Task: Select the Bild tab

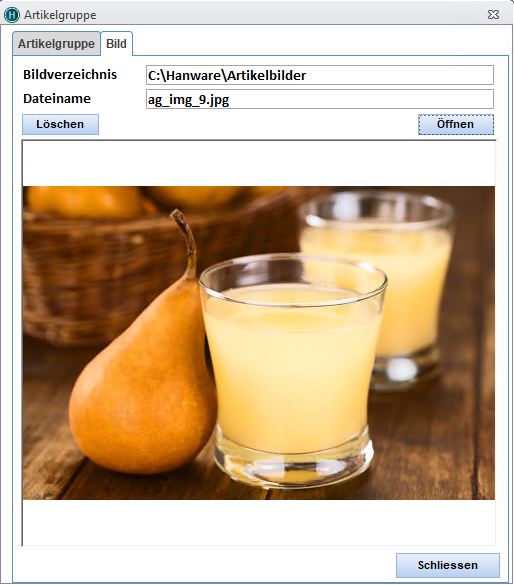Action: 116,44
